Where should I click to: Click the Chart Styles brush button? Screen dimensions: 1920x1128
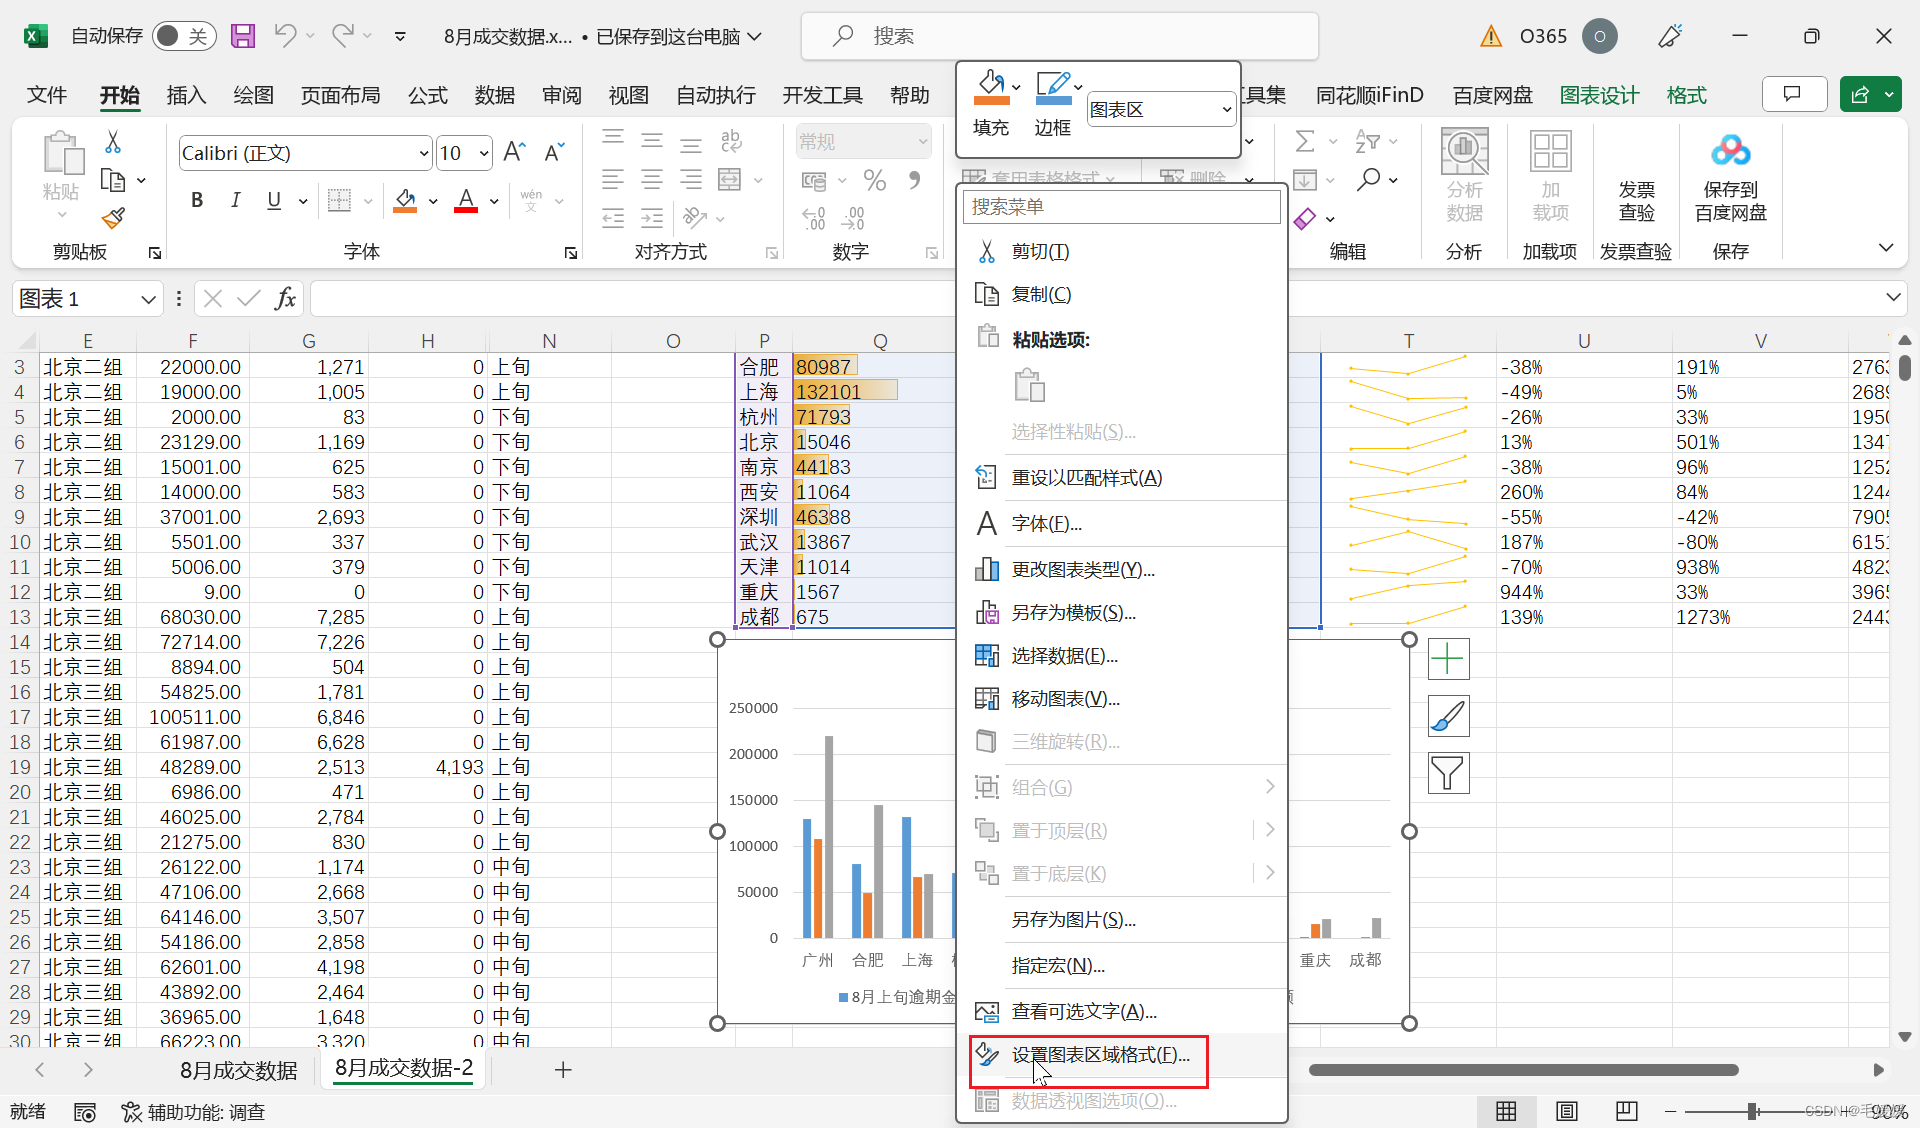point(1448,716)
